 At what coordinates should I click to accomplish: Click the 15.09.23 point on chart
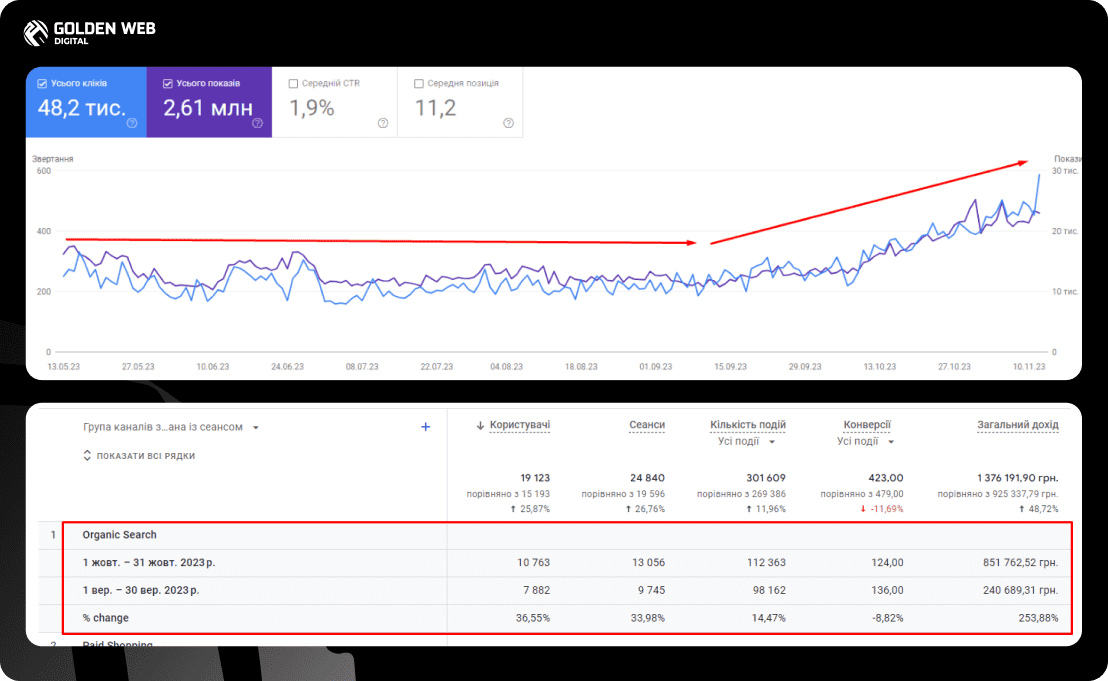coord(730,367)
